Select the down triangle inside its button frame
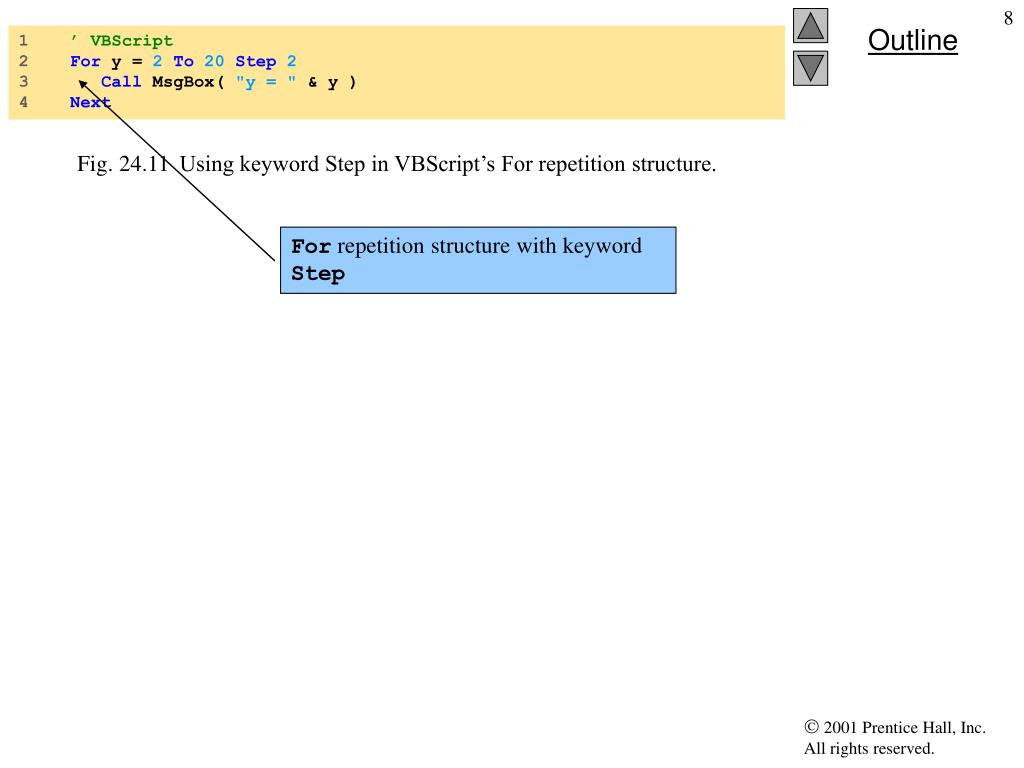This screenshot has width=1024, height=768. click(x=810, y=68)
